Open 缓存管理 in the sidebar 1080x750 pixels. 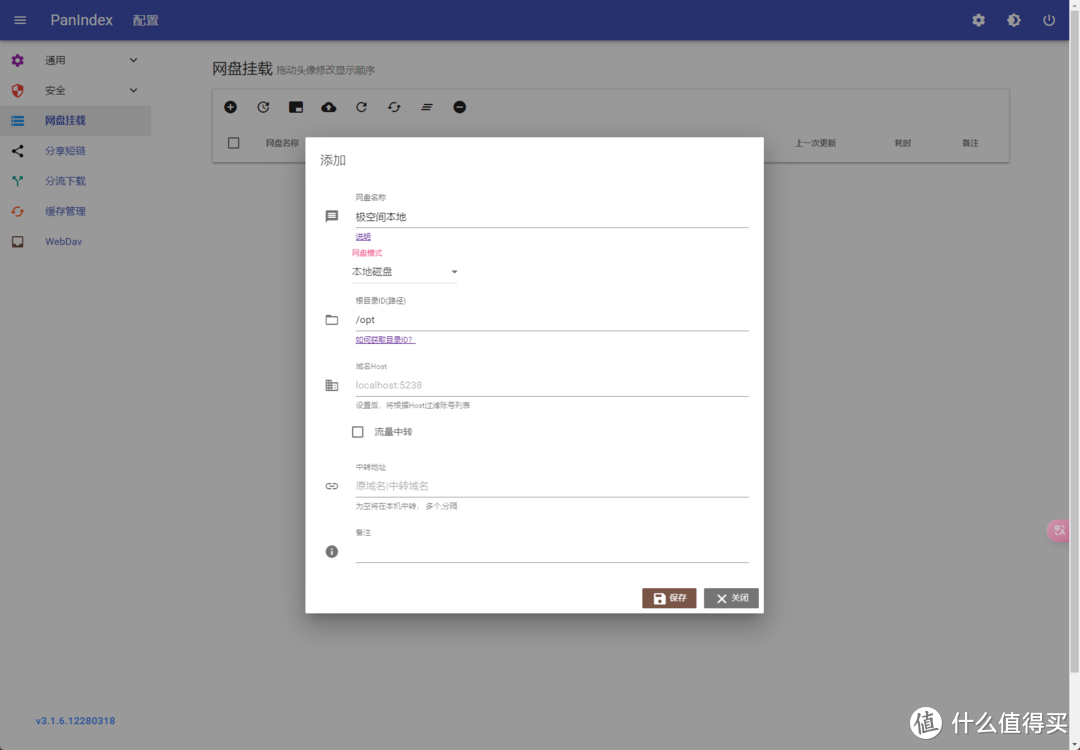(x=75, y=211)
